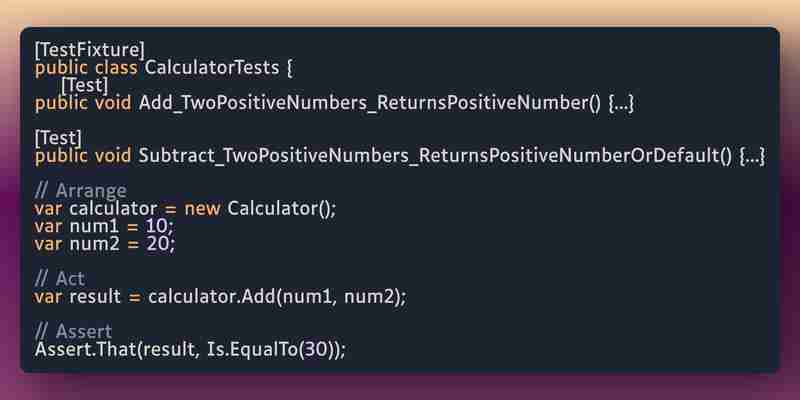Click the // Act comment
Screen dimensions: 800x400
pyautogui.click(x=60, y=279)
